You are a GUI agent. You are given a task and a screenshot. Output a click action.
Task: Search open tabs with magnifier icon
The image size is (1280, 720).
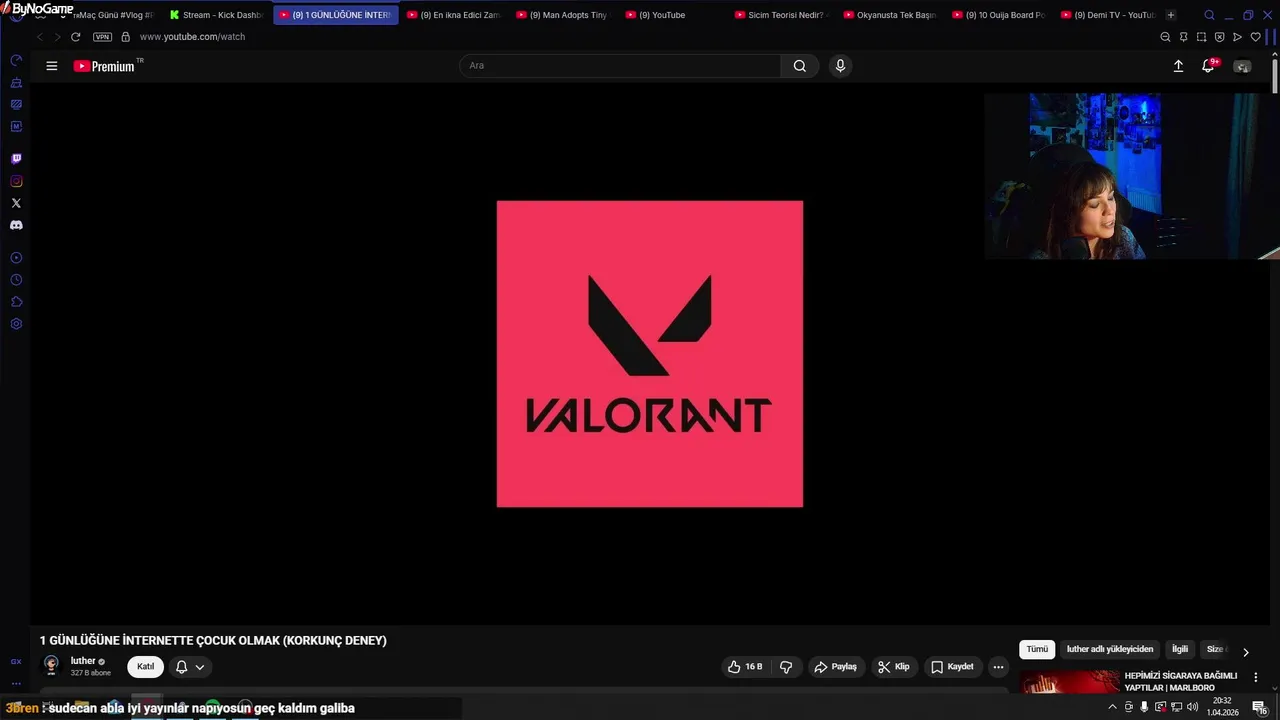(1209, 15)
